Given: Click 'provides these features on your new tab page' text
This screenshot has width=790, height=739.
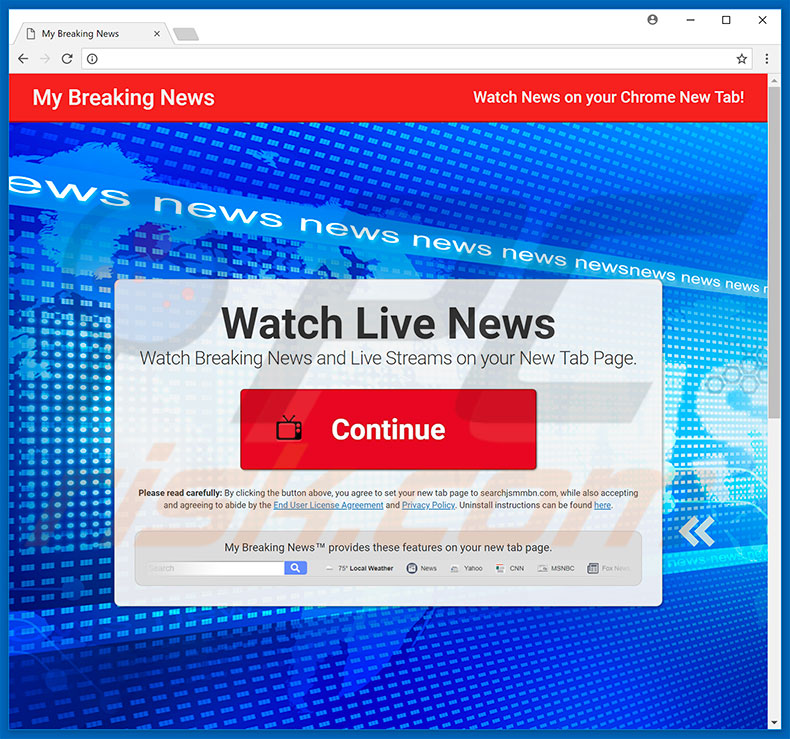Looking at the screenshot, I should (440, 547).
